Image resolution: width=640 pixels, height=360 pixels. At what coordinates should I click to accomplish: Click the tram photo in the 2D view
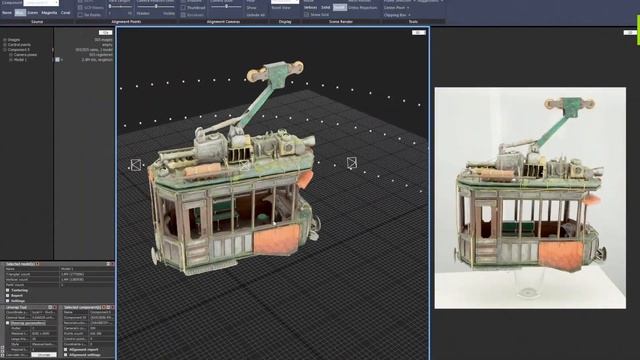pyautogui.click(x=530, y=198)
